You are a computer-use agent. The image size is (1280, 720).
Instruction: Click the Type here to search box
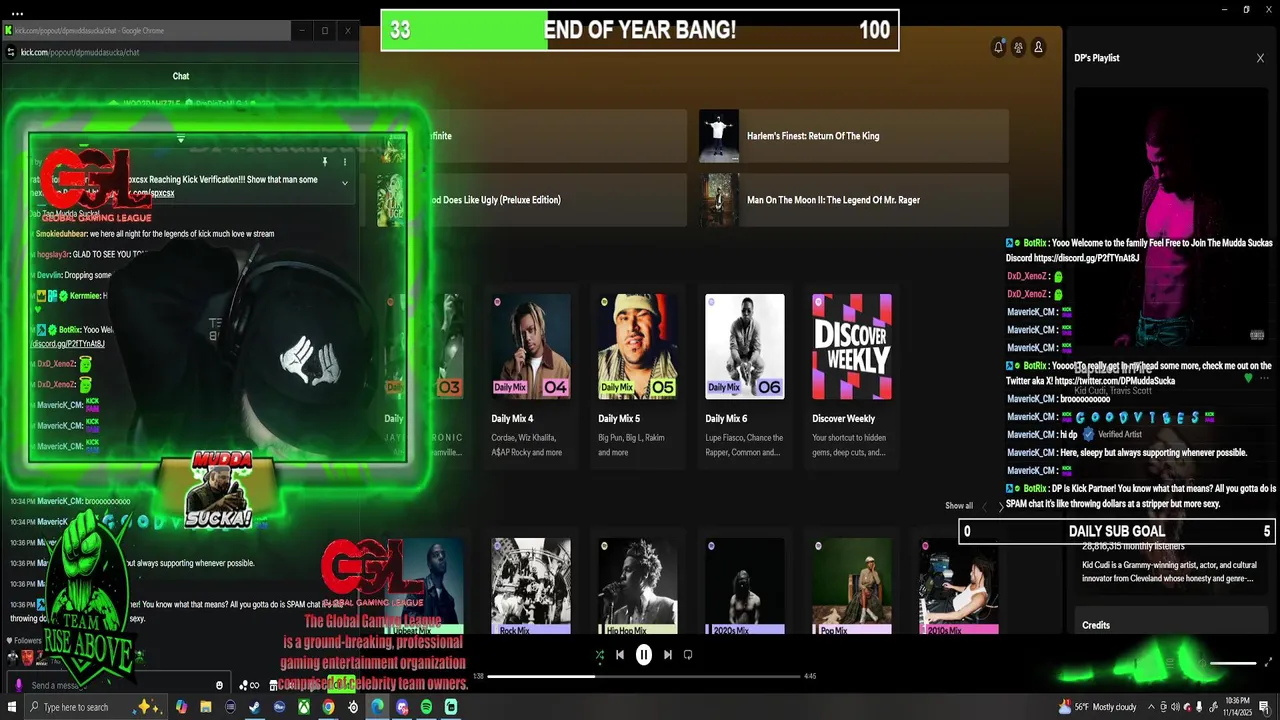(95, 707)
